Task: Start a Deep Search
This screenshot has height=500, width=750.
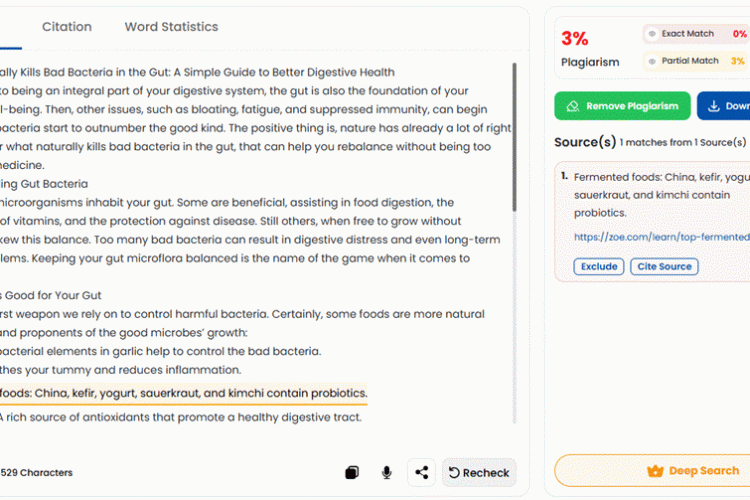Action: click(x=652, y=471)
